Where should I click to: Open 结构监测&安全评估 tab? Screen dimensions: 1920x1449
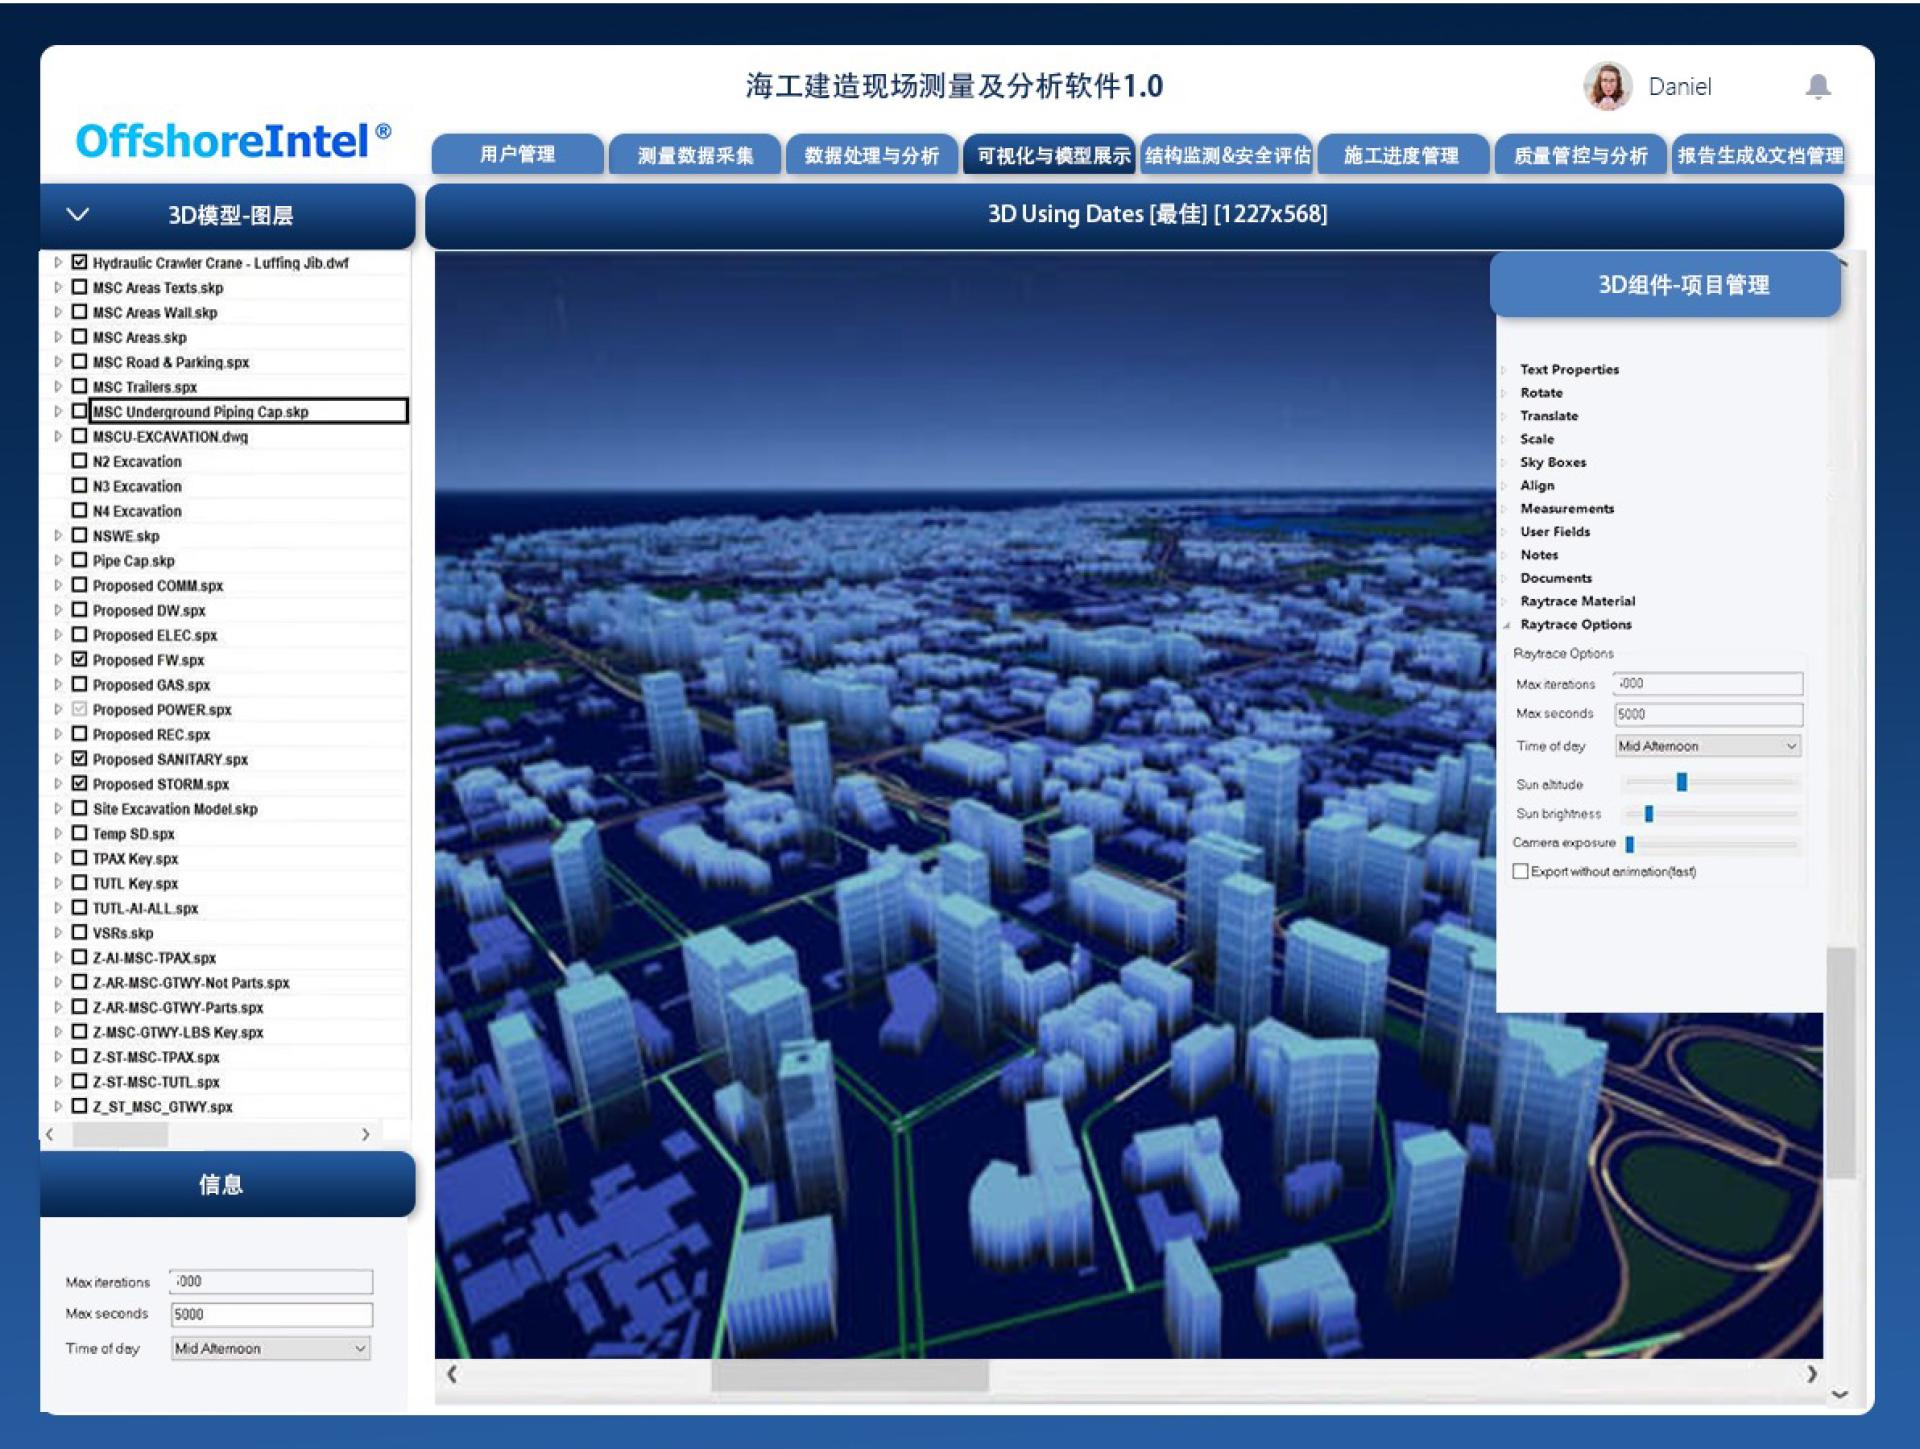pos(1227,155)
